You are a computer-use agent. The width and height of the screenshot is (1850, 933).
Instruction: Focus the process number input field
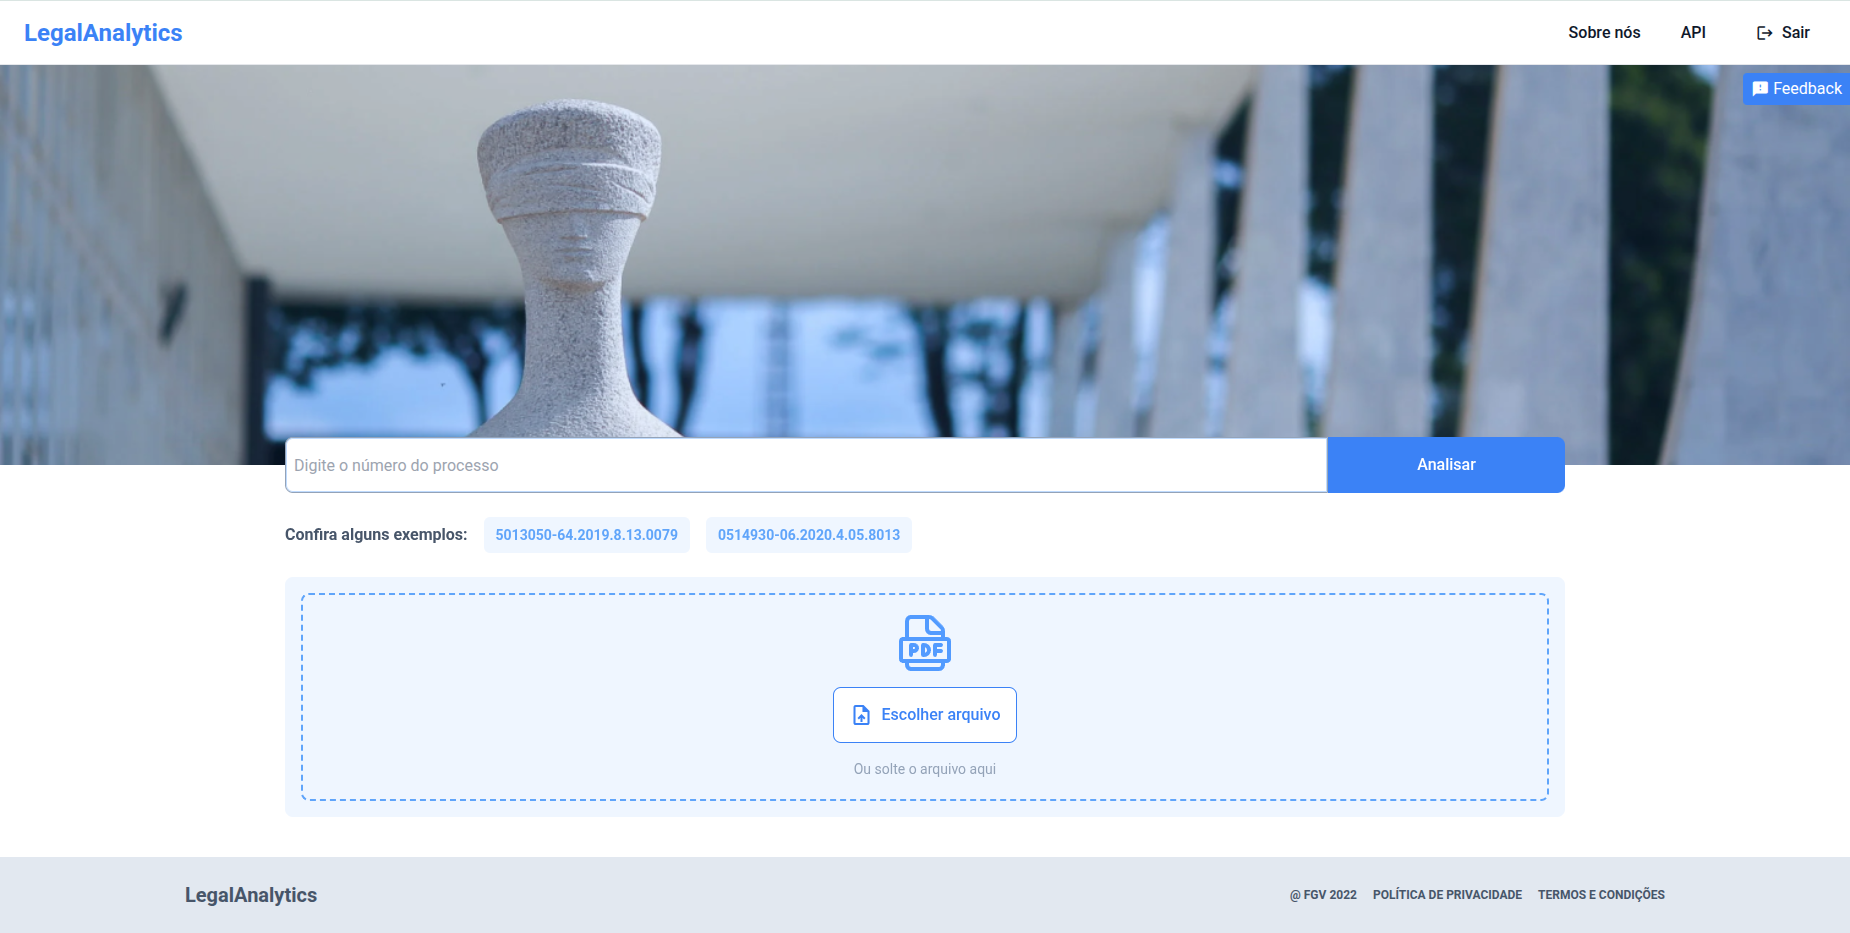805,465
